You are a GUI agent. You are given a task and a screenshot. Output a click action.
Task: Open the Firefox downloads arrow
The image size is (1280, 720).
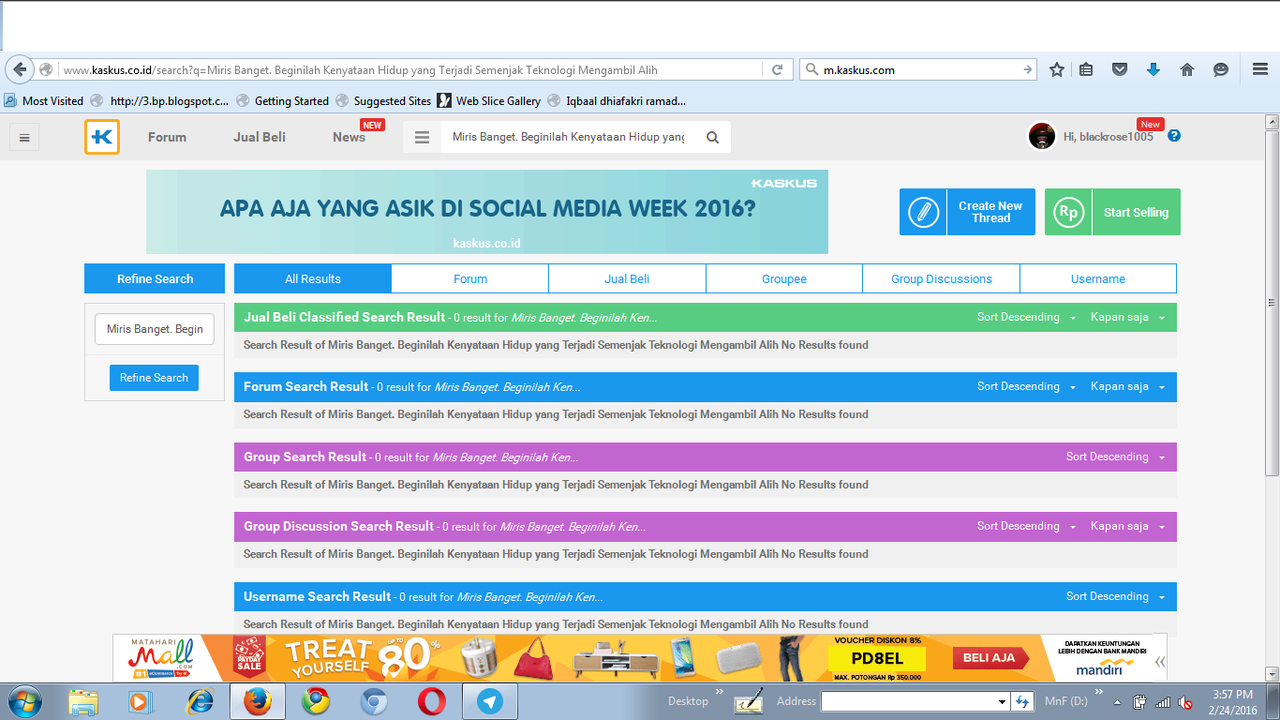point(1153,70)
